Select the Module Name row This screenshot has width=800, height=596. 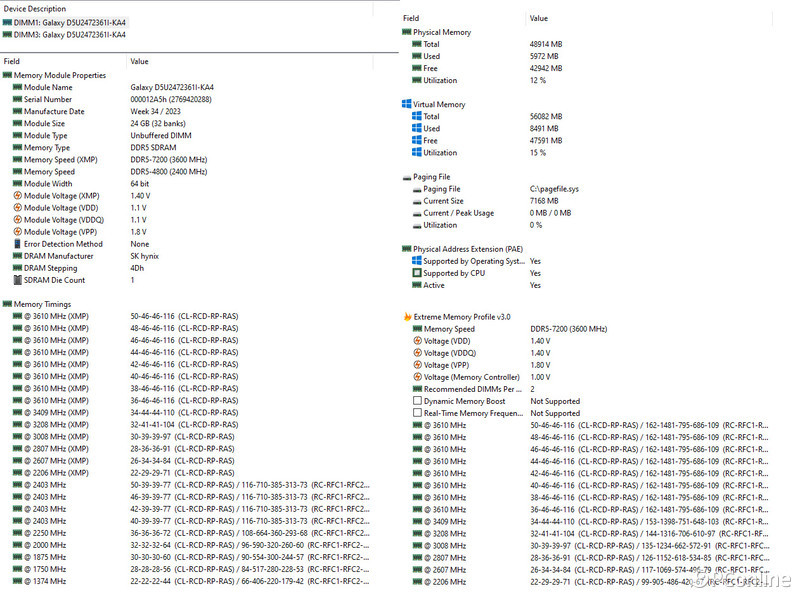pyautogui.click(x=113, y=87)
